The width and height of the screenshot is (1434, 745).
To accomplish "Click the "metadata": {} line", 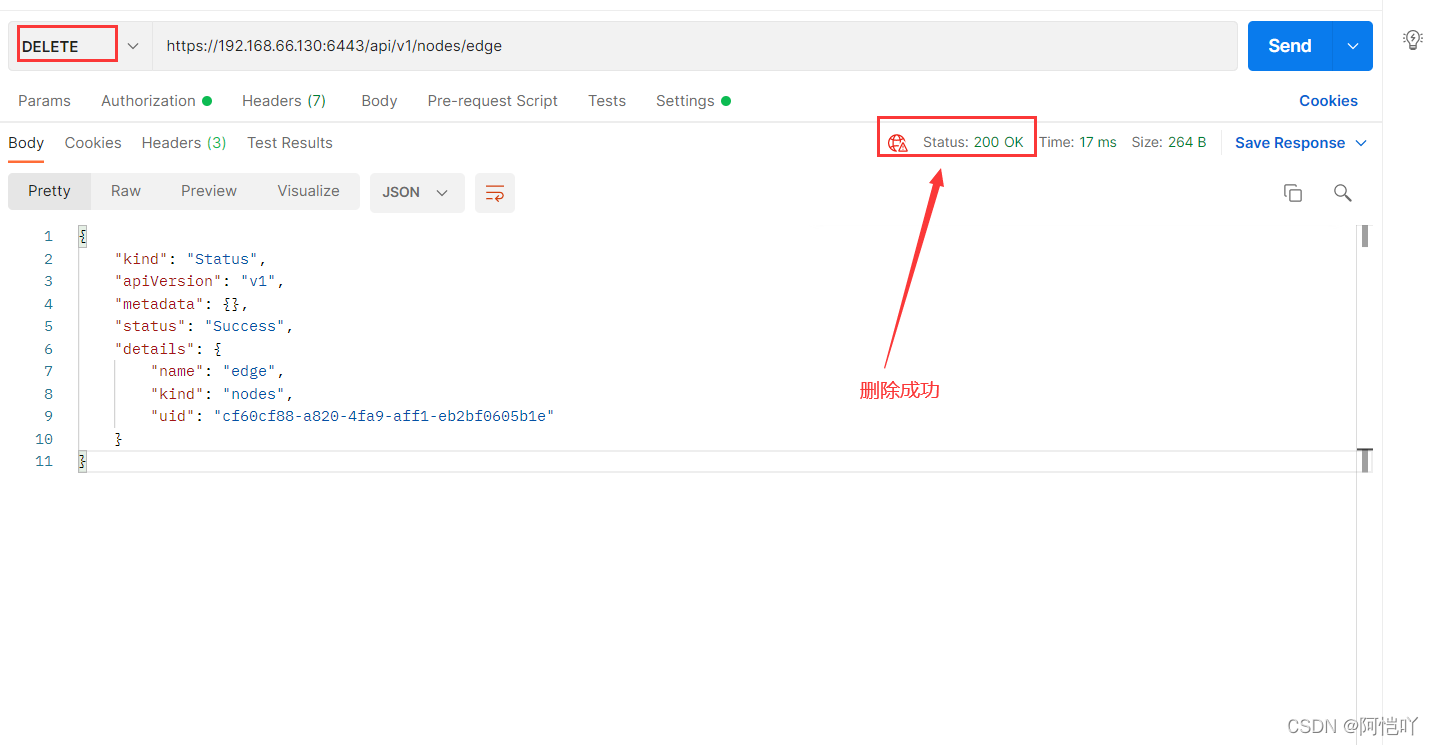I will click(x=181, y=304).
